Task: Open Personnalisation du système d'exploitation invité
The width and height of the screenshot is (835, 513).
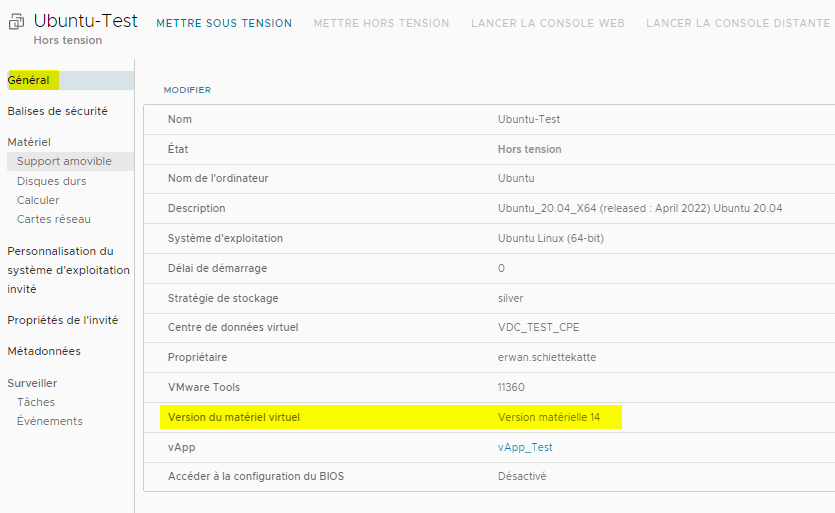Action: 69,270
